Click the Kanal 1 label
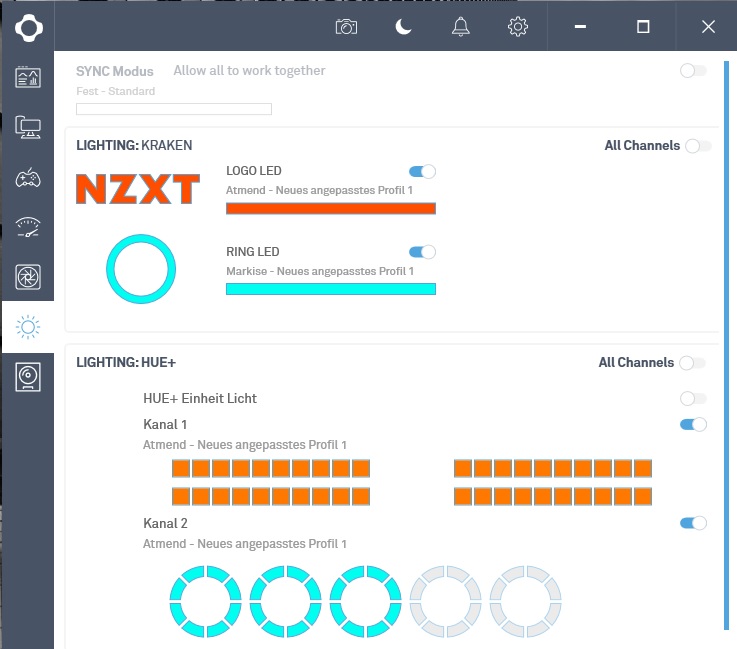Image resolution: width=737 pixels, height=649 pixels. [x=165, y=424]
